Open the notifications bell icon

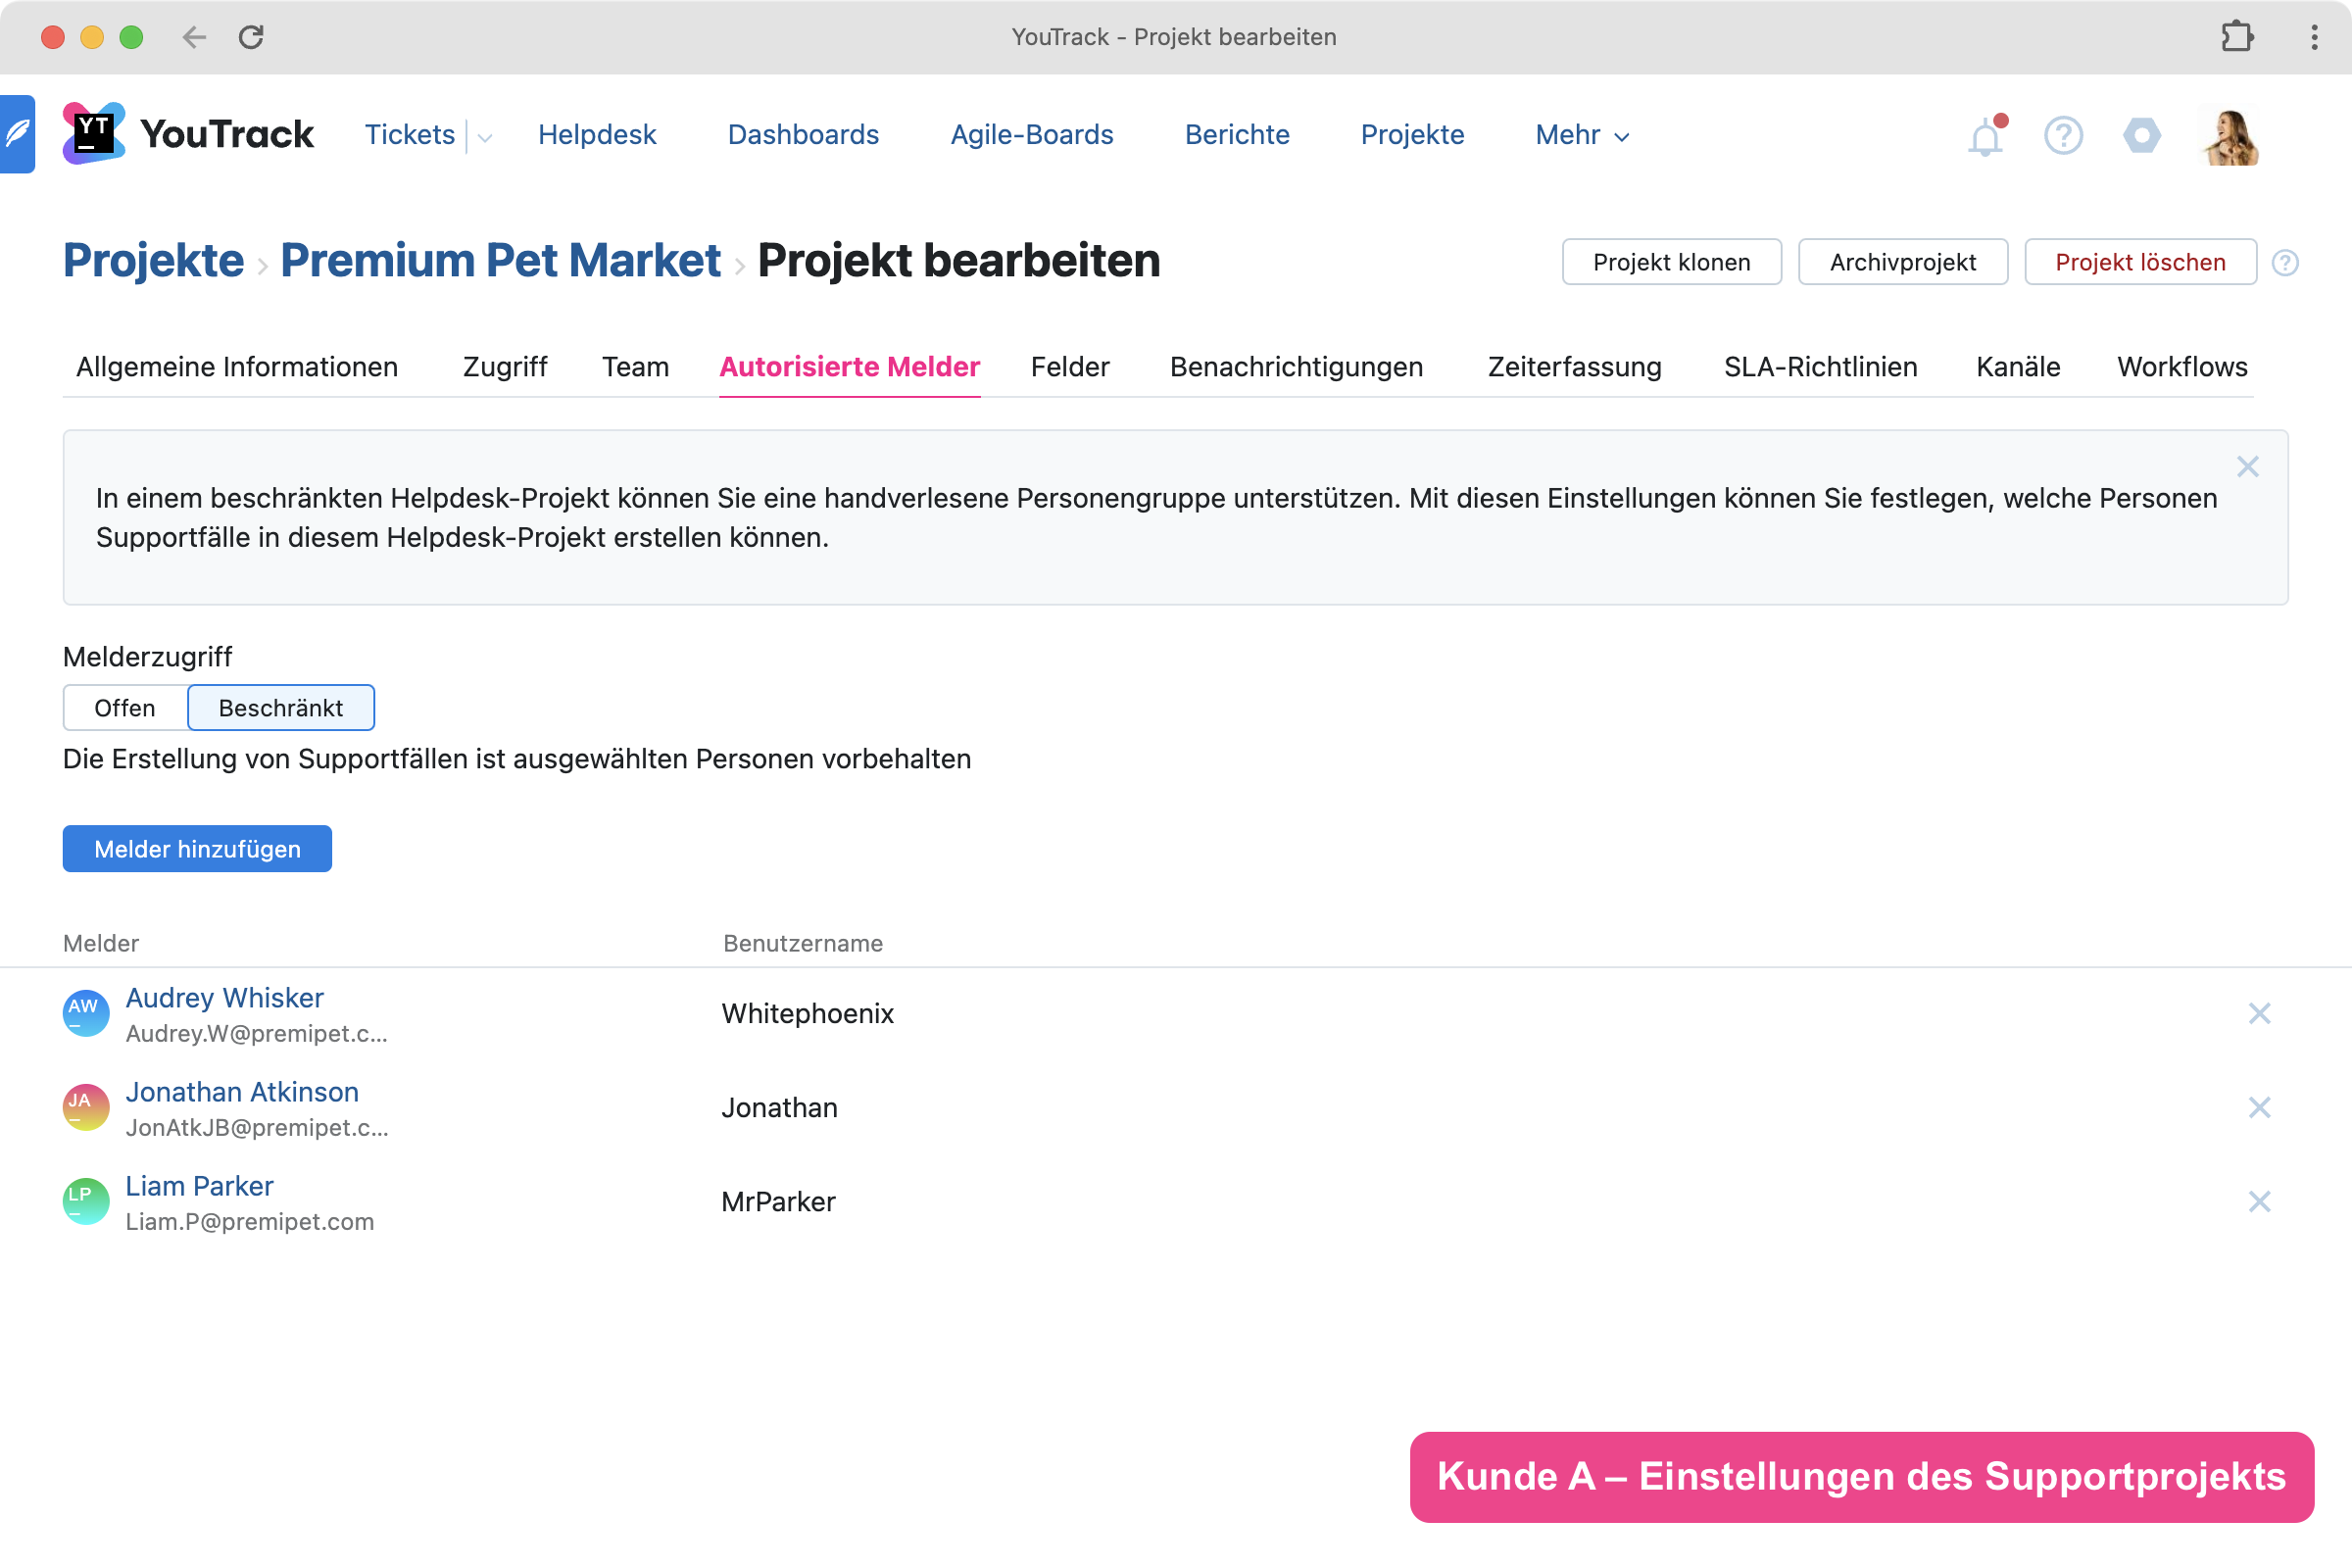click(1985, 136)
